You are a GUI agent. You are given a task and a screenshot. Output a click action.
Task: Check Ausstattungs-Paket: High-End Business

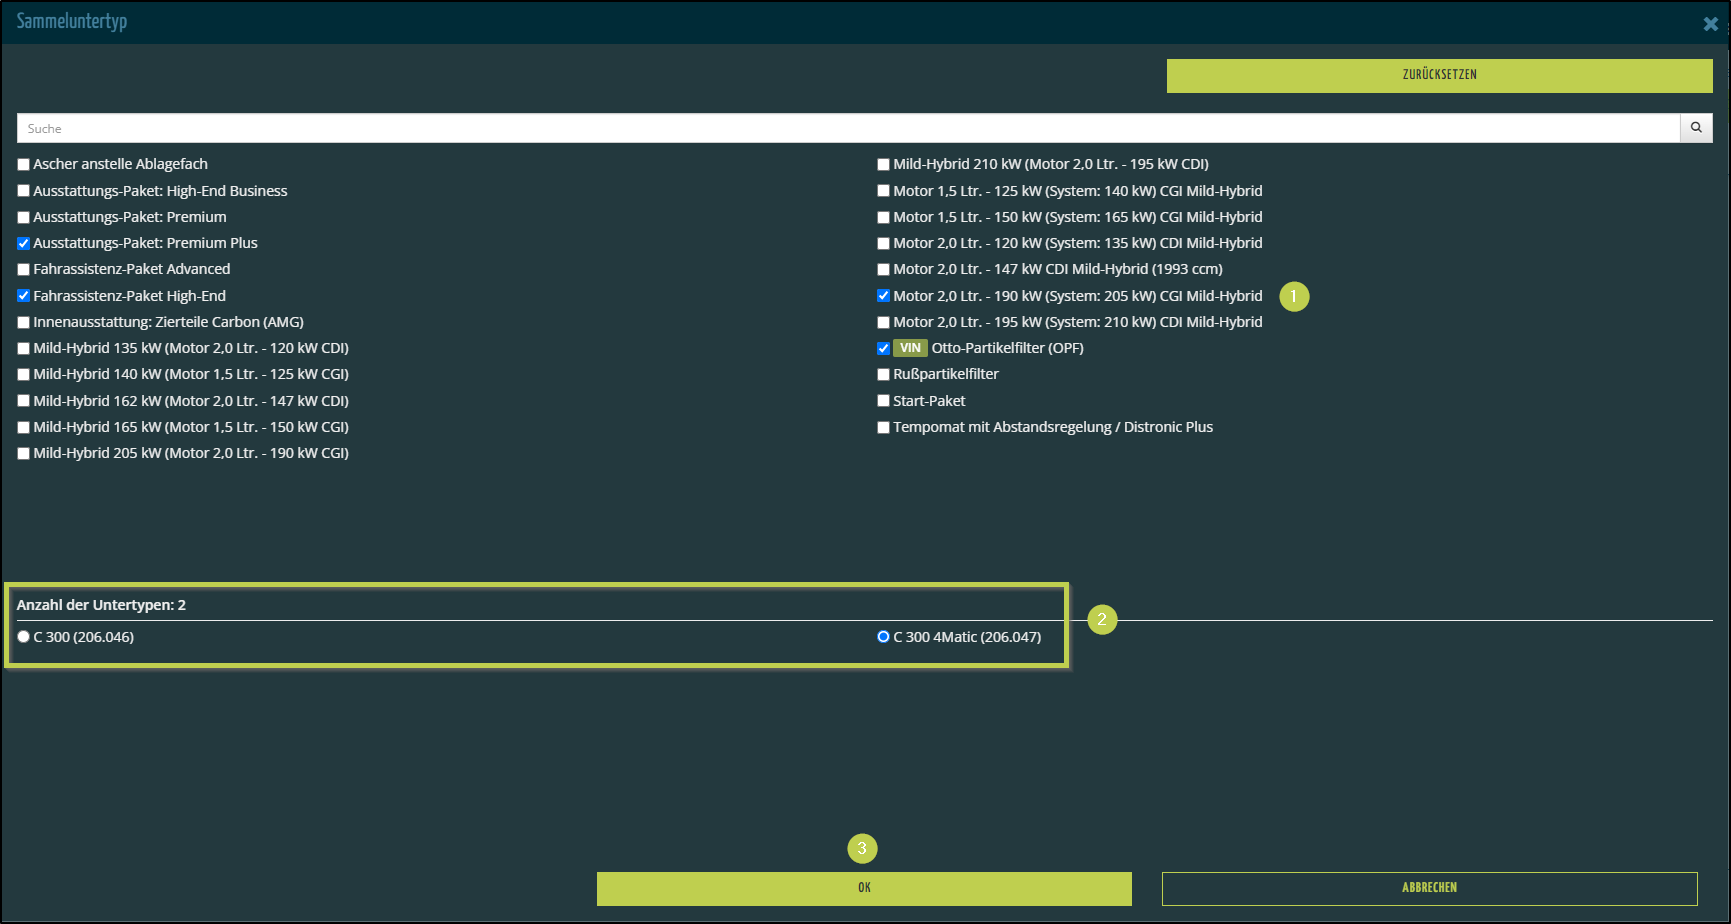(x=24, y=191)
